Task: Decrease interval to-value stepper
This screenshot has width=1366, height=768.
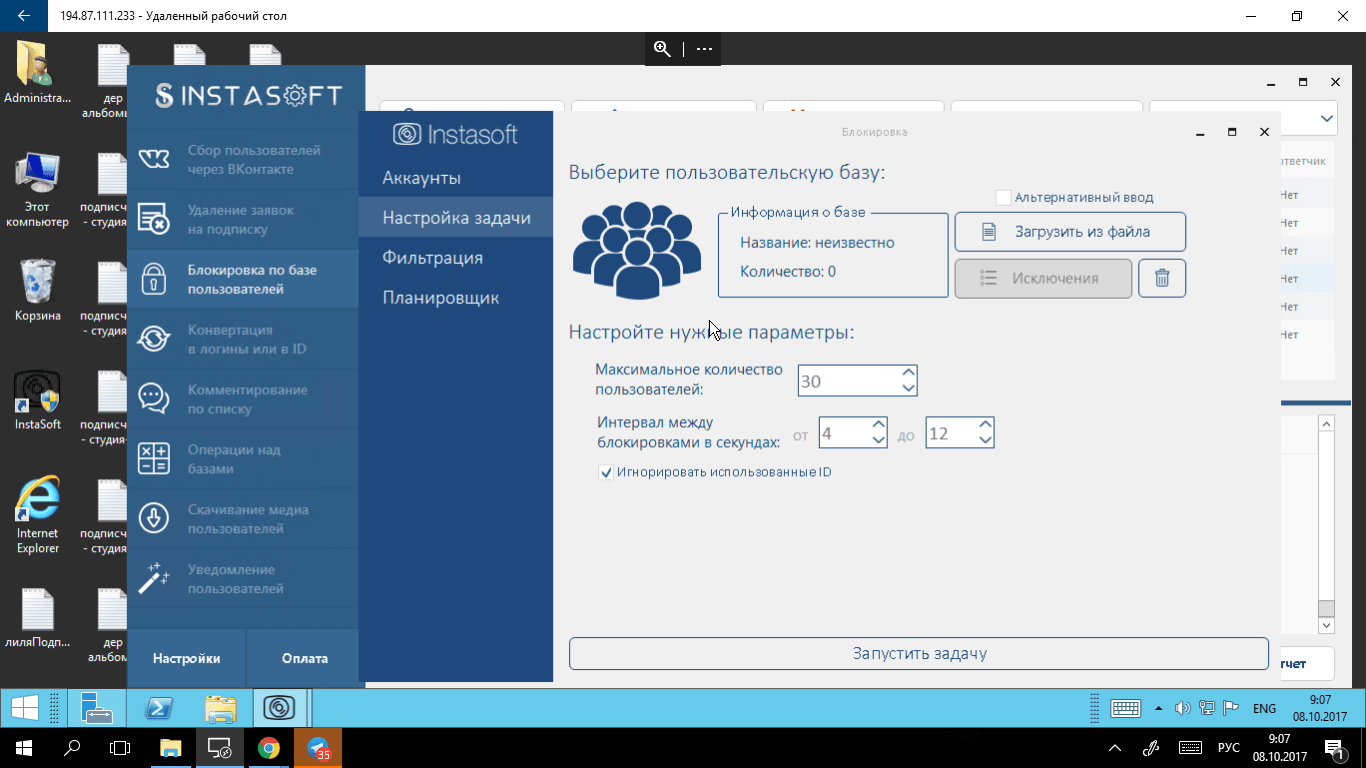Action: click(x=985, y=440)
